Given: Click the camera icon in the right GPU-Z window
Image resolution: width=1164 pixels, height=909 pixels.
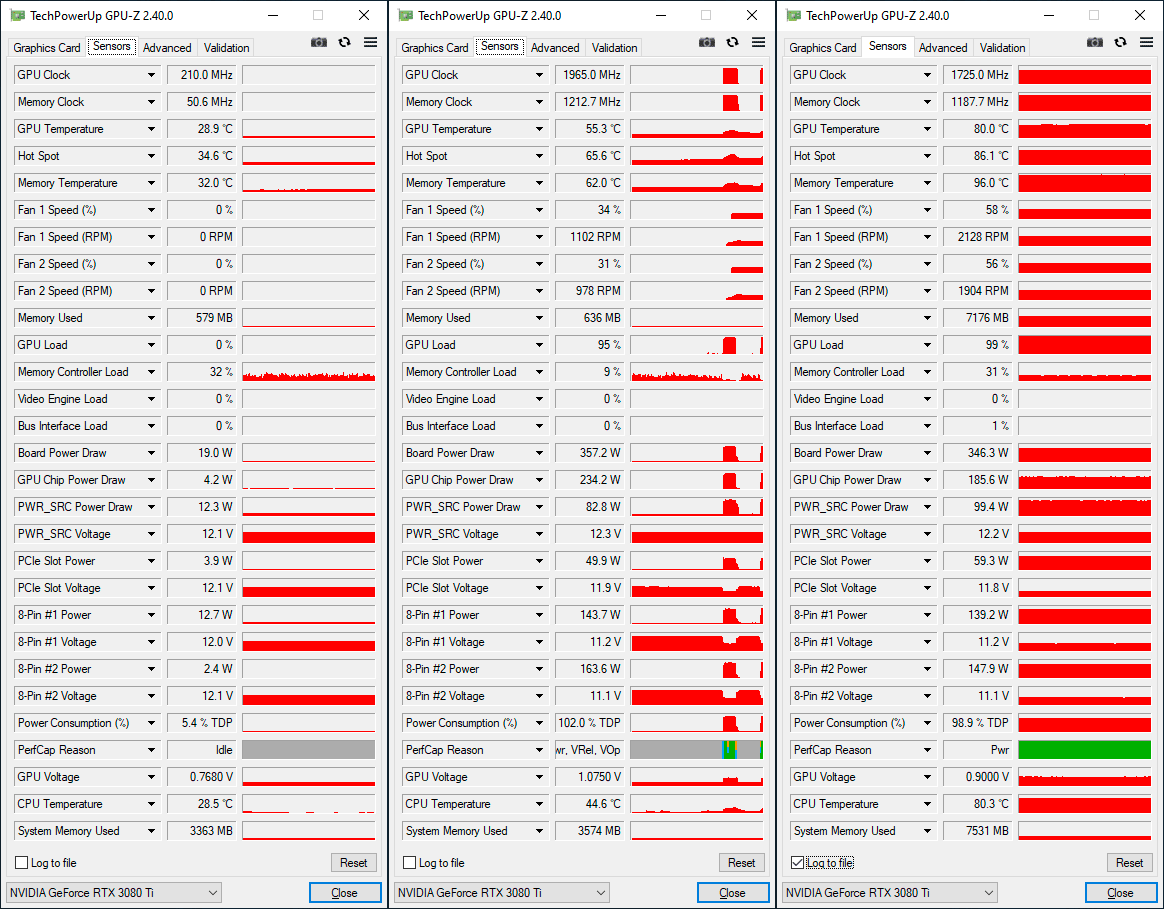Looking at the screenshot, I should click(1094, 42).
